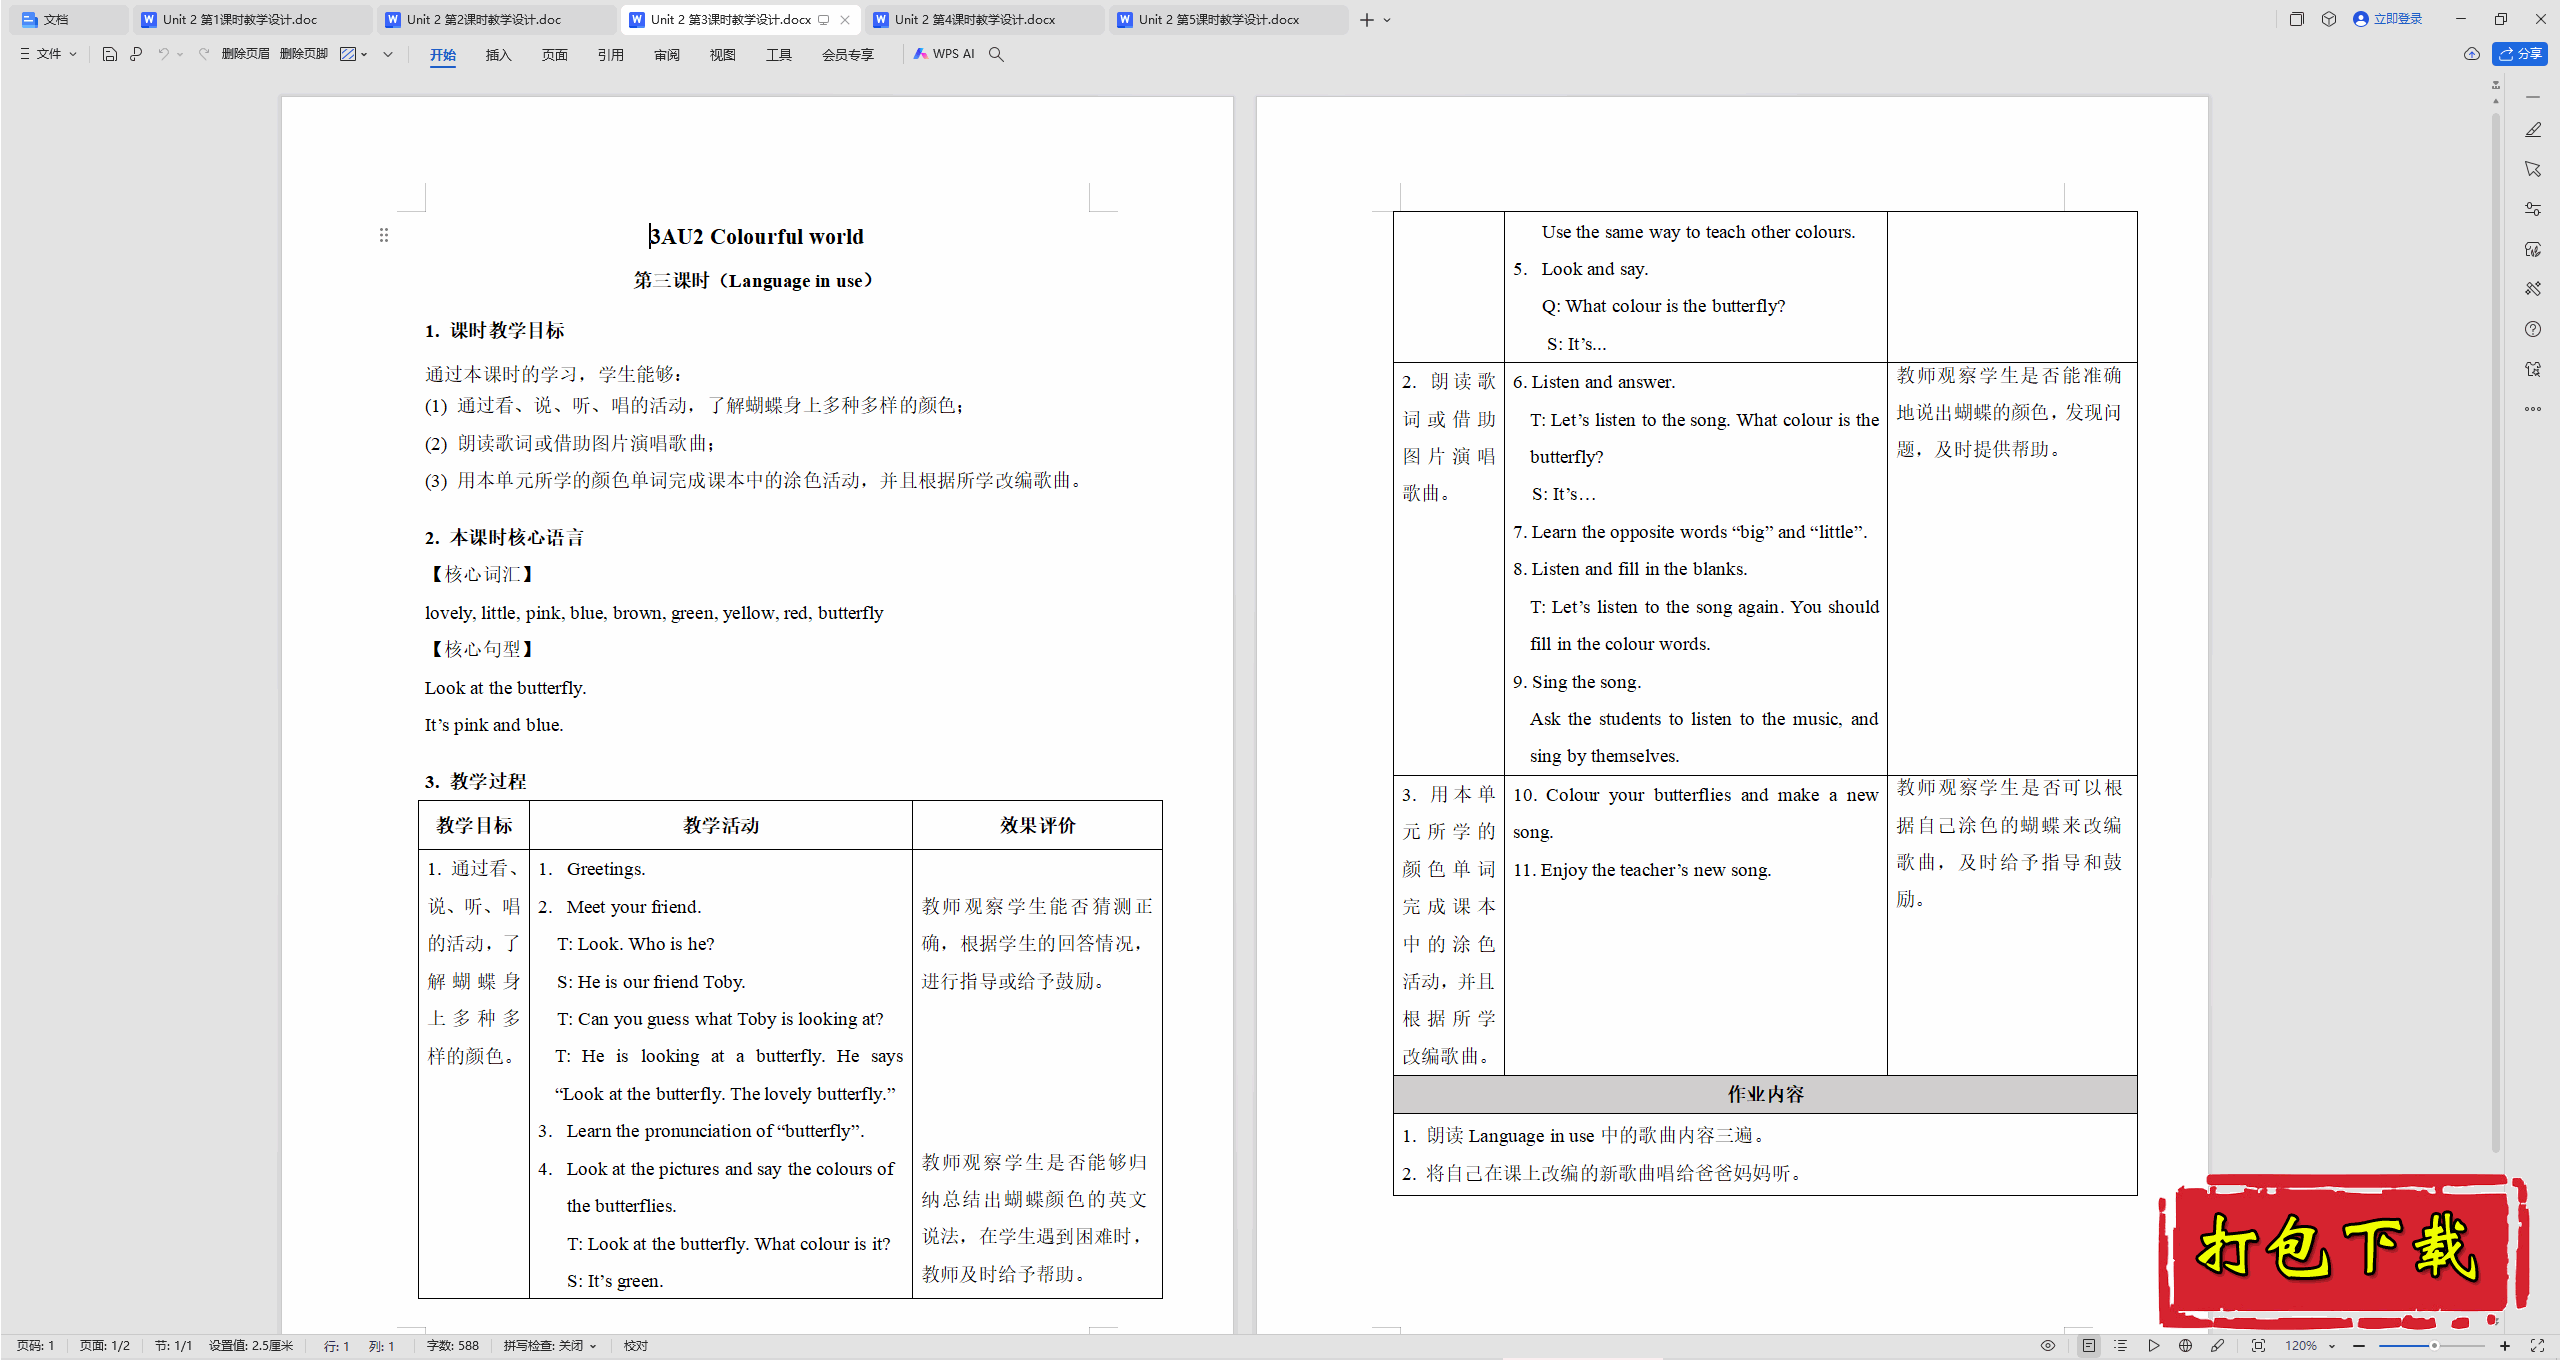Click the search magnifier beside WPS AI
This screenshot has height=1360, width=2560.
pyautogui.click(x=996, y=54)
